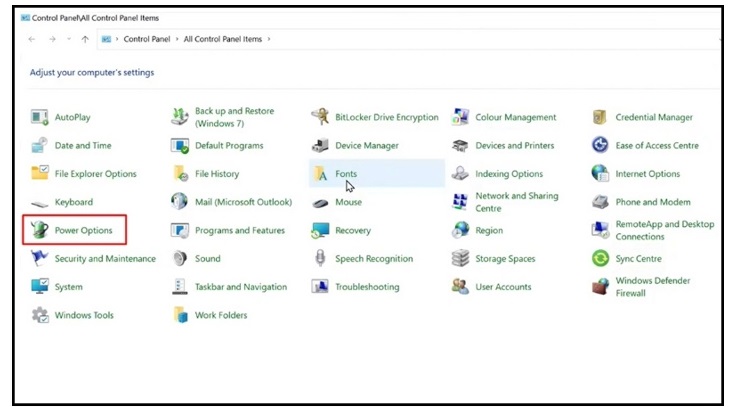Click the Back navigation arrow
Screen dimensions: 746x414
[32, 39]
